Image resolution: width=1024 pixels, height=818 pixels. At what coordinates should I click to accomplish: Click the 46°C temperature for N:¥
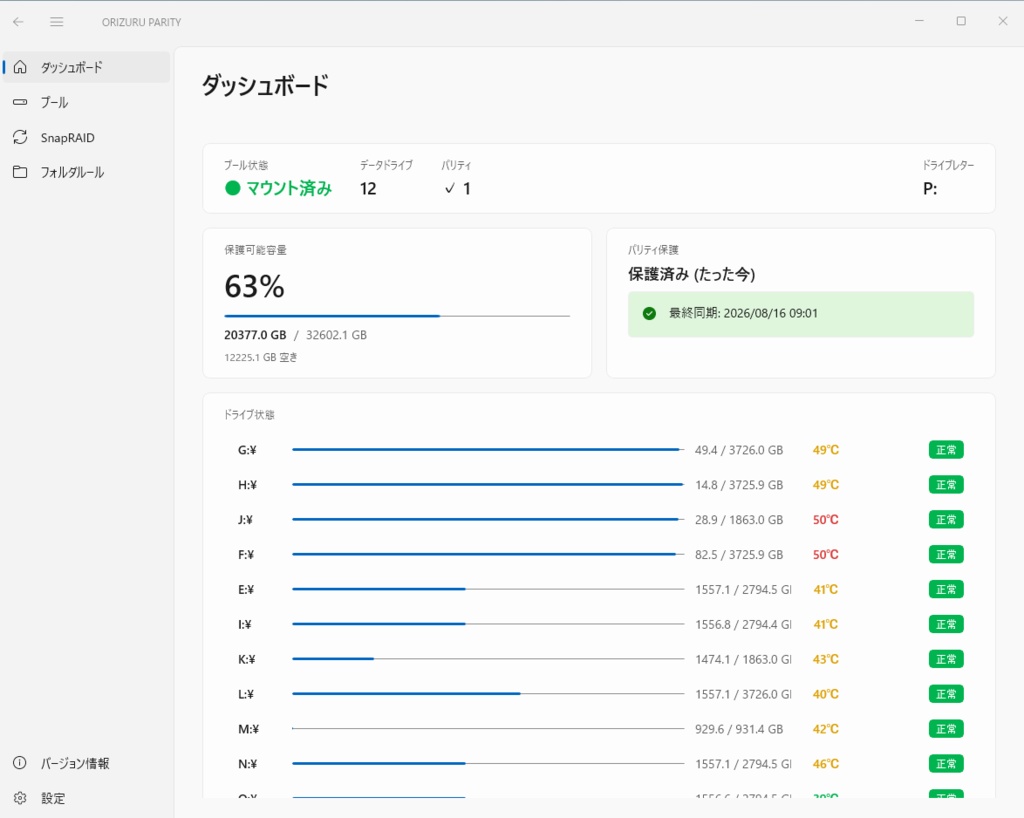pyautogui.click(x=825, y=764)
